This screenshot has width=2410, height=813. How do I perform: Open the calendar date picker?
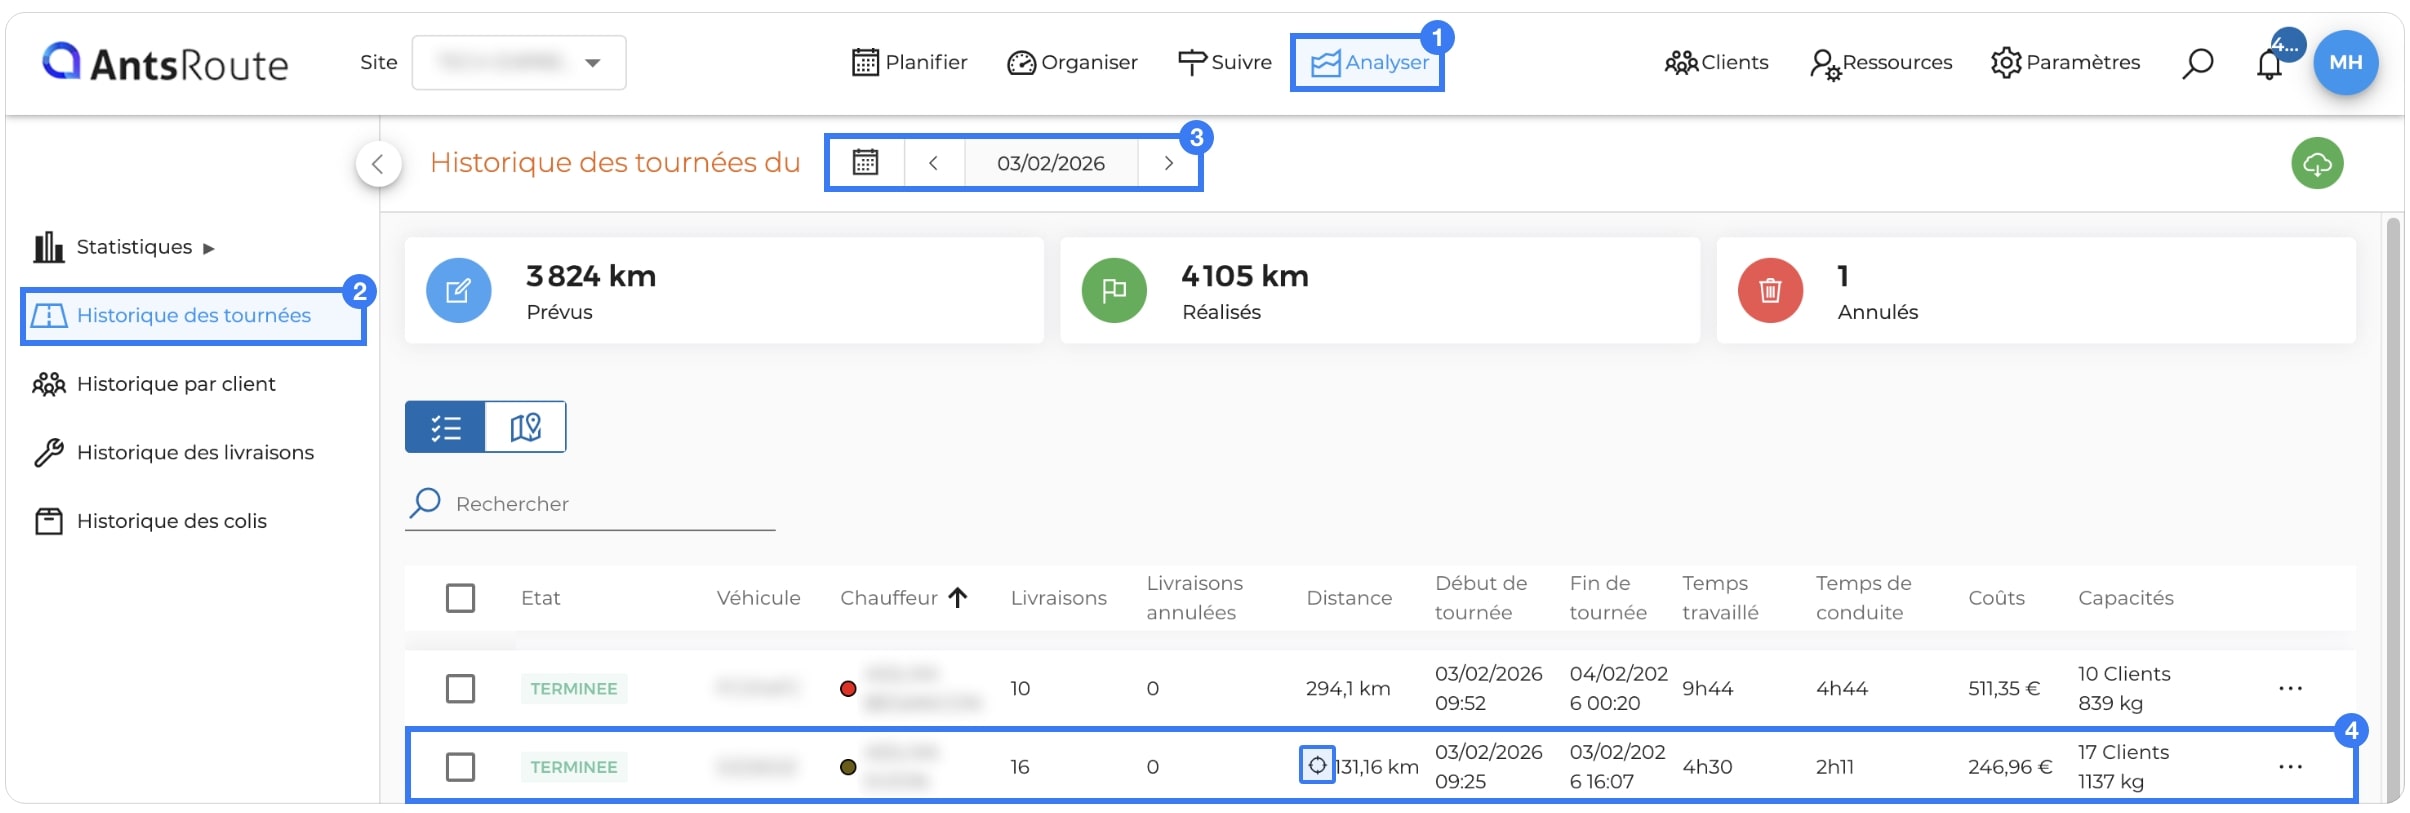point(865,162)
